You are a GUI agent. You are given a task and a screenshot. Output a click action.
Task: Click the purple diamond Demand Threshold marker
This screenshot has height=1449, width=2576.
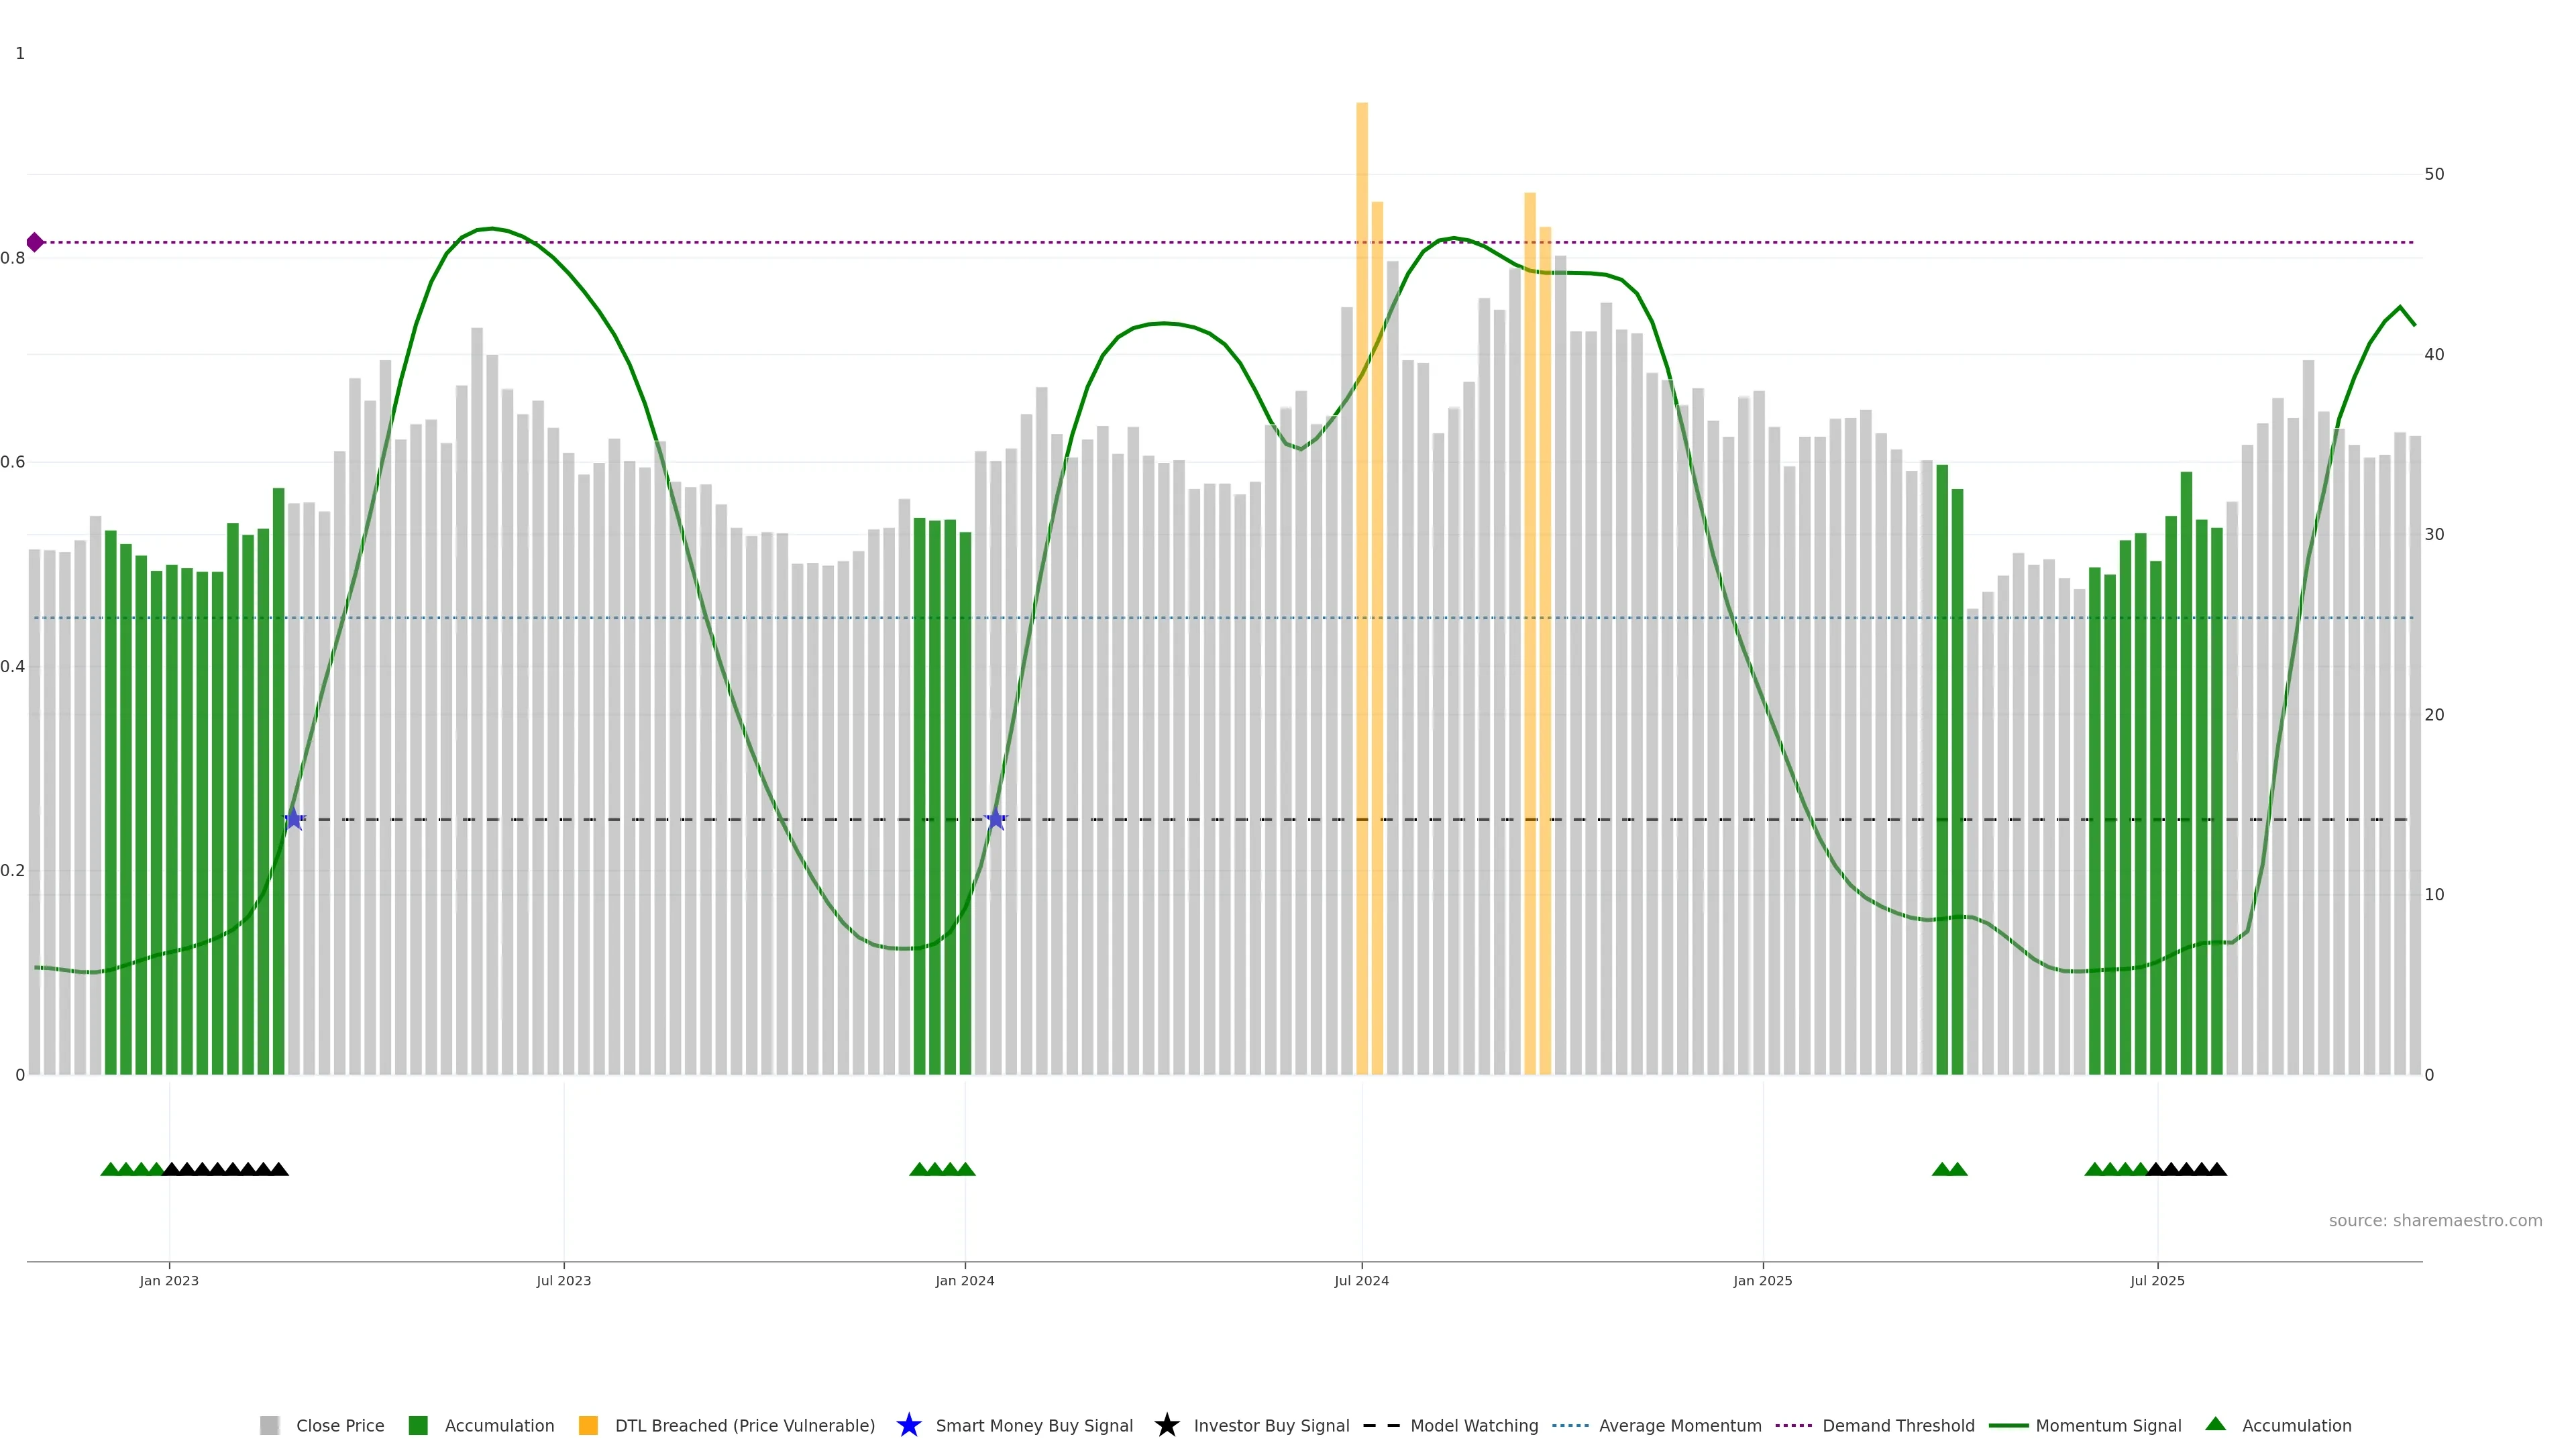tap(35, 242)
